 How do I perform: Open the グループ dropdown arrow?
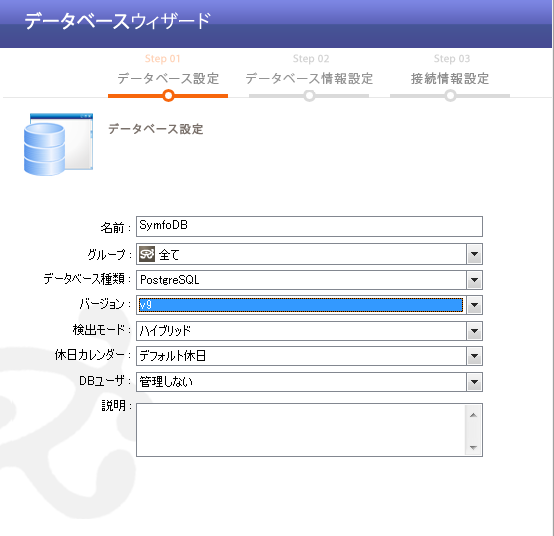[474, 254]
